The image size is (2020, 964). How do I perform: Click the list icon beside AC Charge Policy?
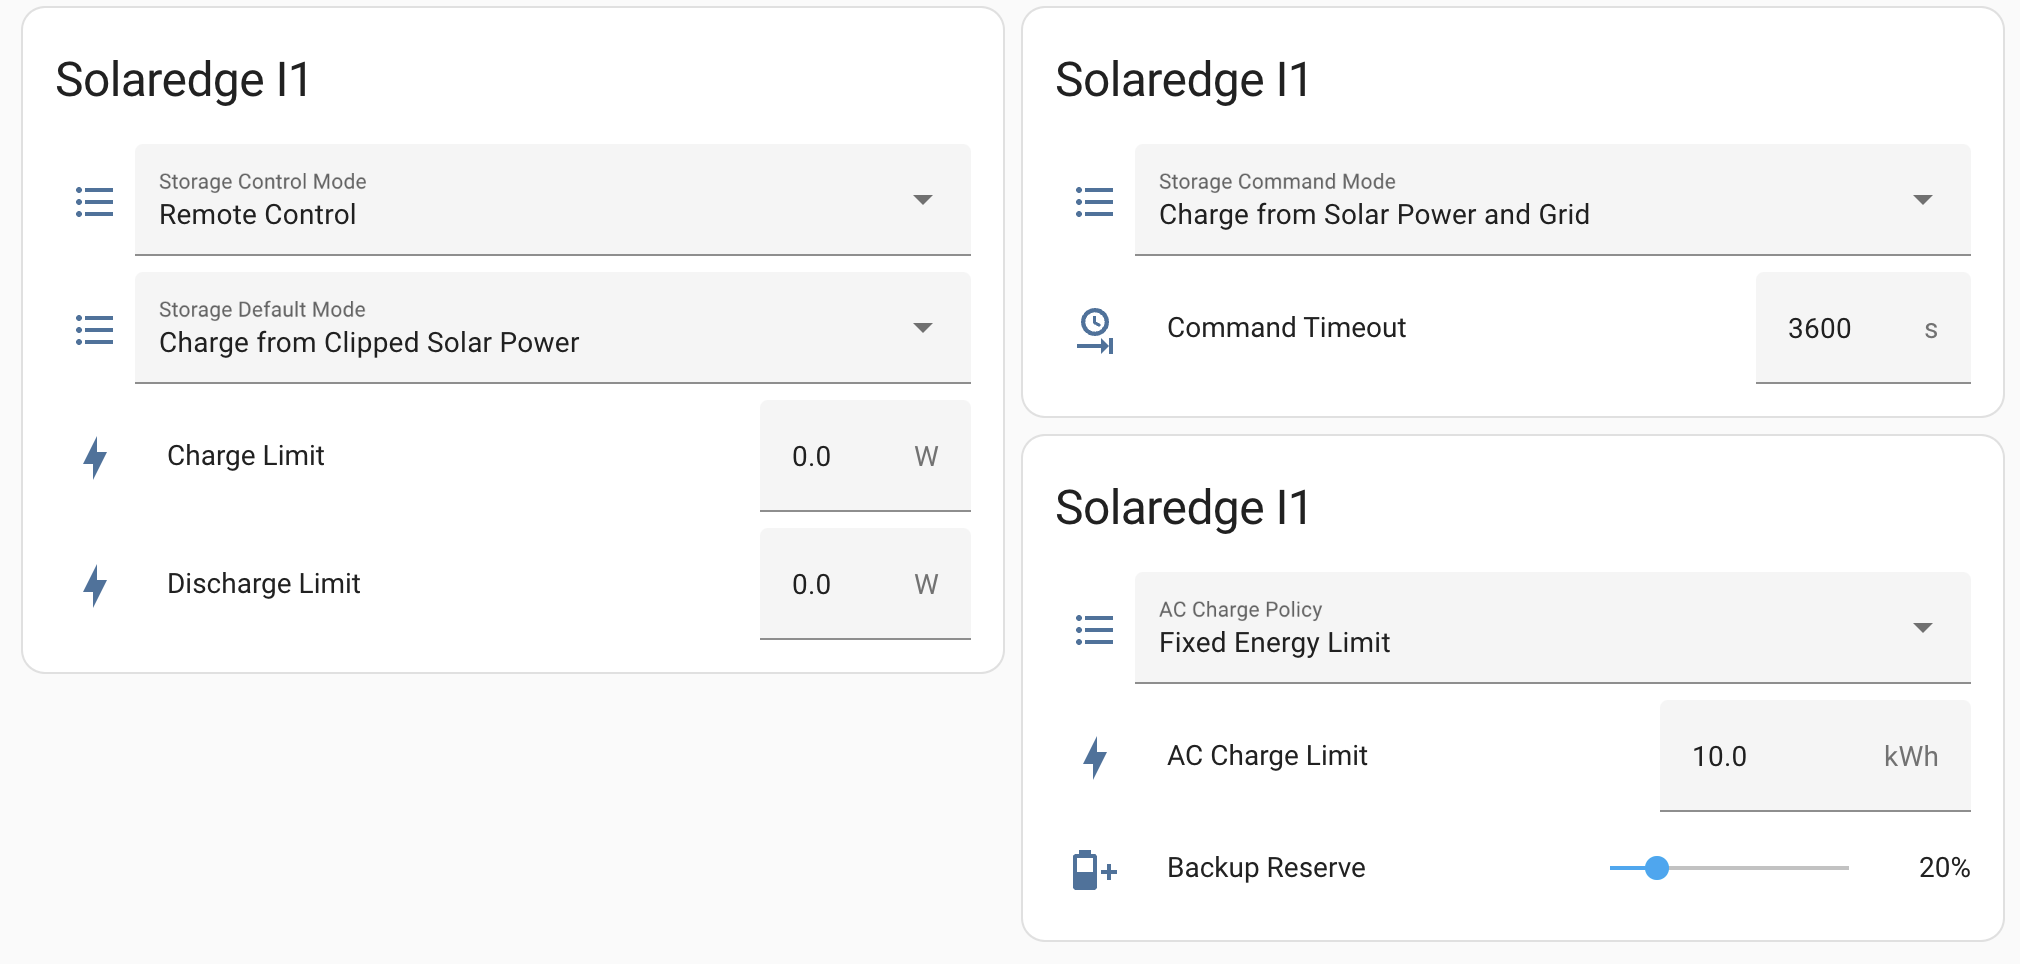(x=1094, y=629)
